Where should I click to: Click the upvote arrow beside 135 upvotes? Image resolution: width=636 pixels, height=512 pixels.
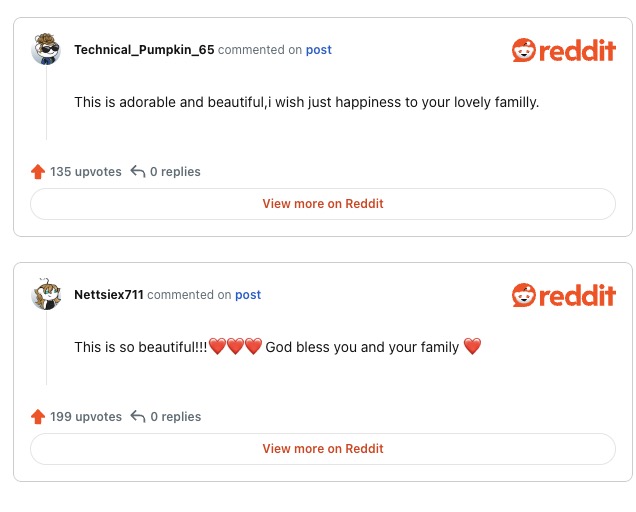(38, 172)
